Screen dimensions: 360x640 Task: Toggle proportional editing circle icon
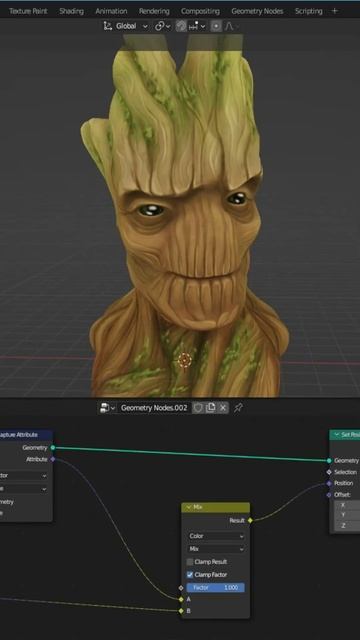click(x=216, y=26)
